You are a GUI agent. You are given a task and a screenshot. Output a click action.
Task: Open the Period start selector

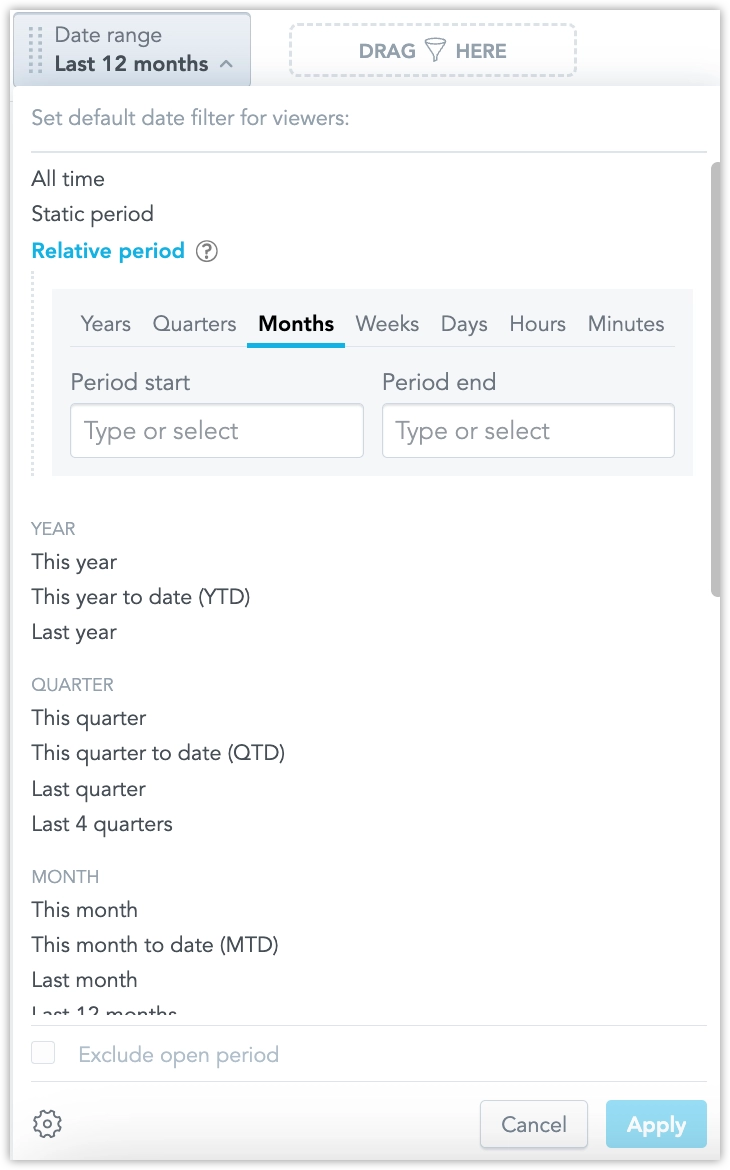tap(216, 430)
